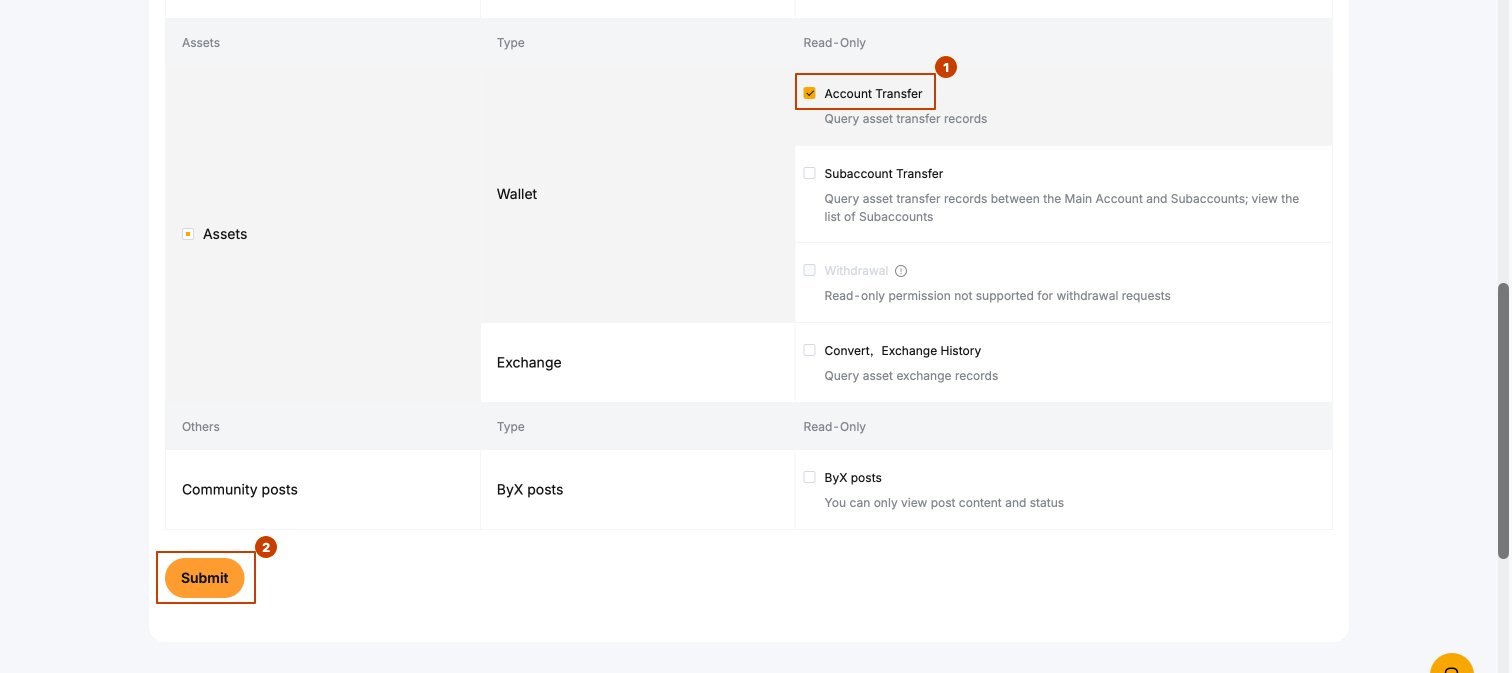Image resolution: width=1512 pixels, height=673 pixels.
Task: Click 'Read-only permission not supported' note
Action: click(x=997, y=296)
